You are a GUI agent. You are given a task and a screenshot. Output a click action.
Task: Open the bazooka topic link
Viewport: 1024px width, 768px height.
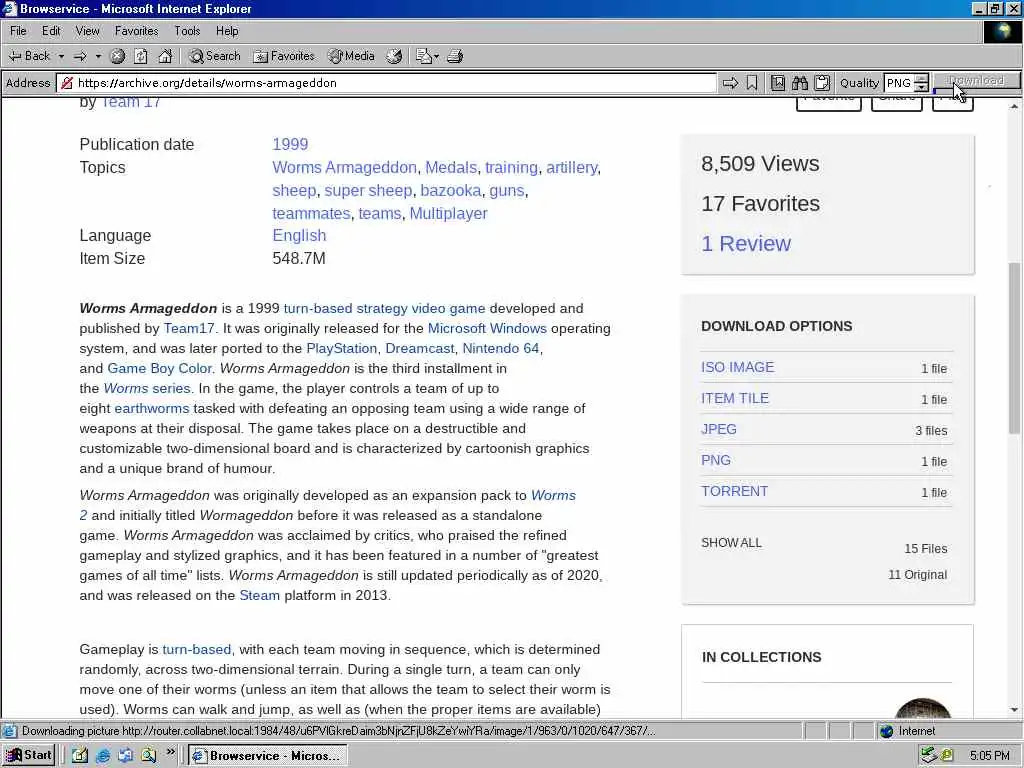coord(451,191)
